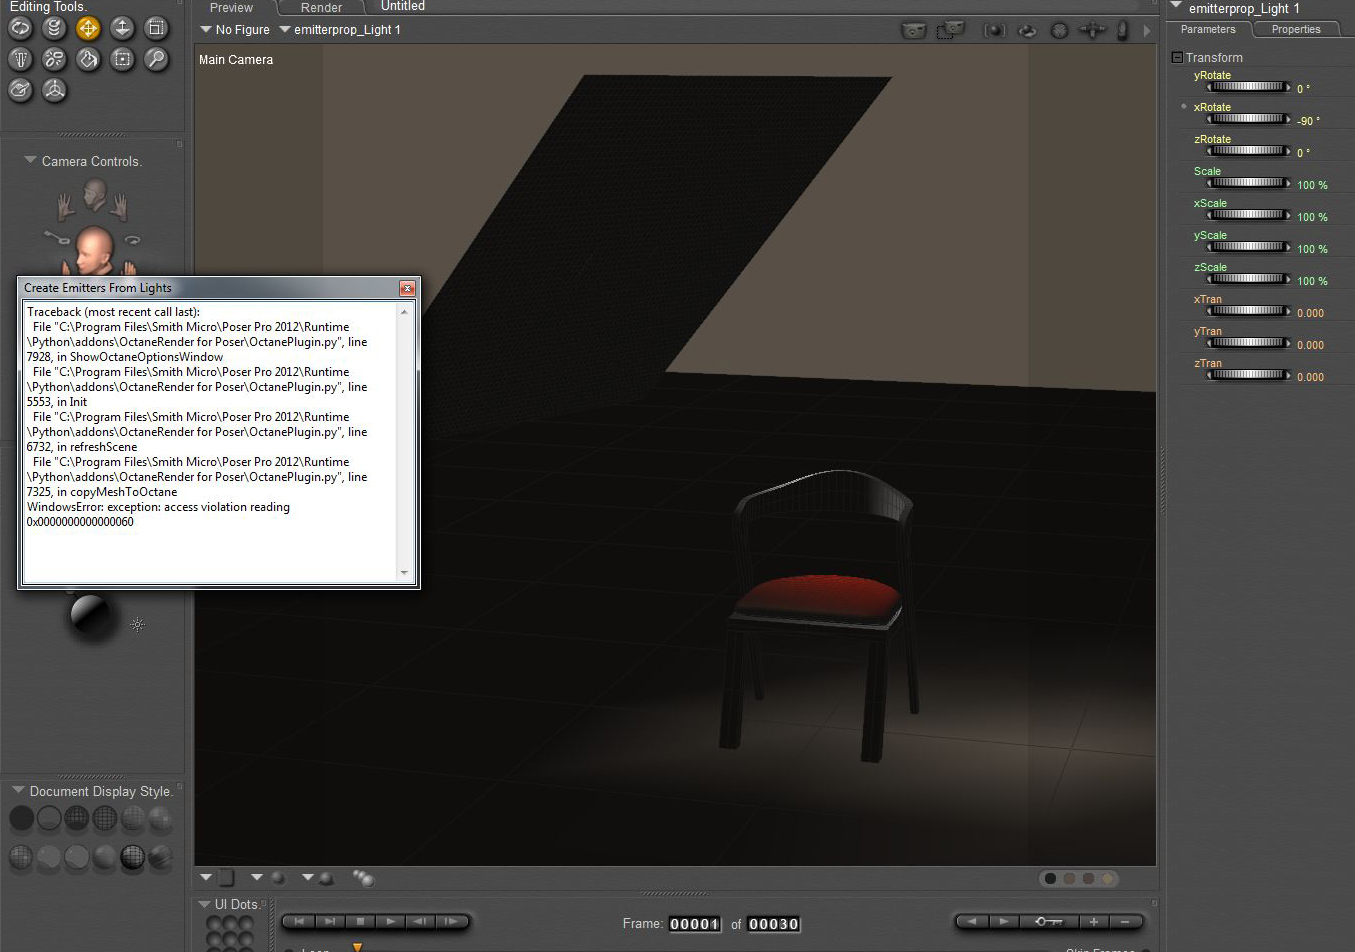This screenshot has width=1355, height=952.
Task: Click the Untitled document title
Action: point(403,6)
